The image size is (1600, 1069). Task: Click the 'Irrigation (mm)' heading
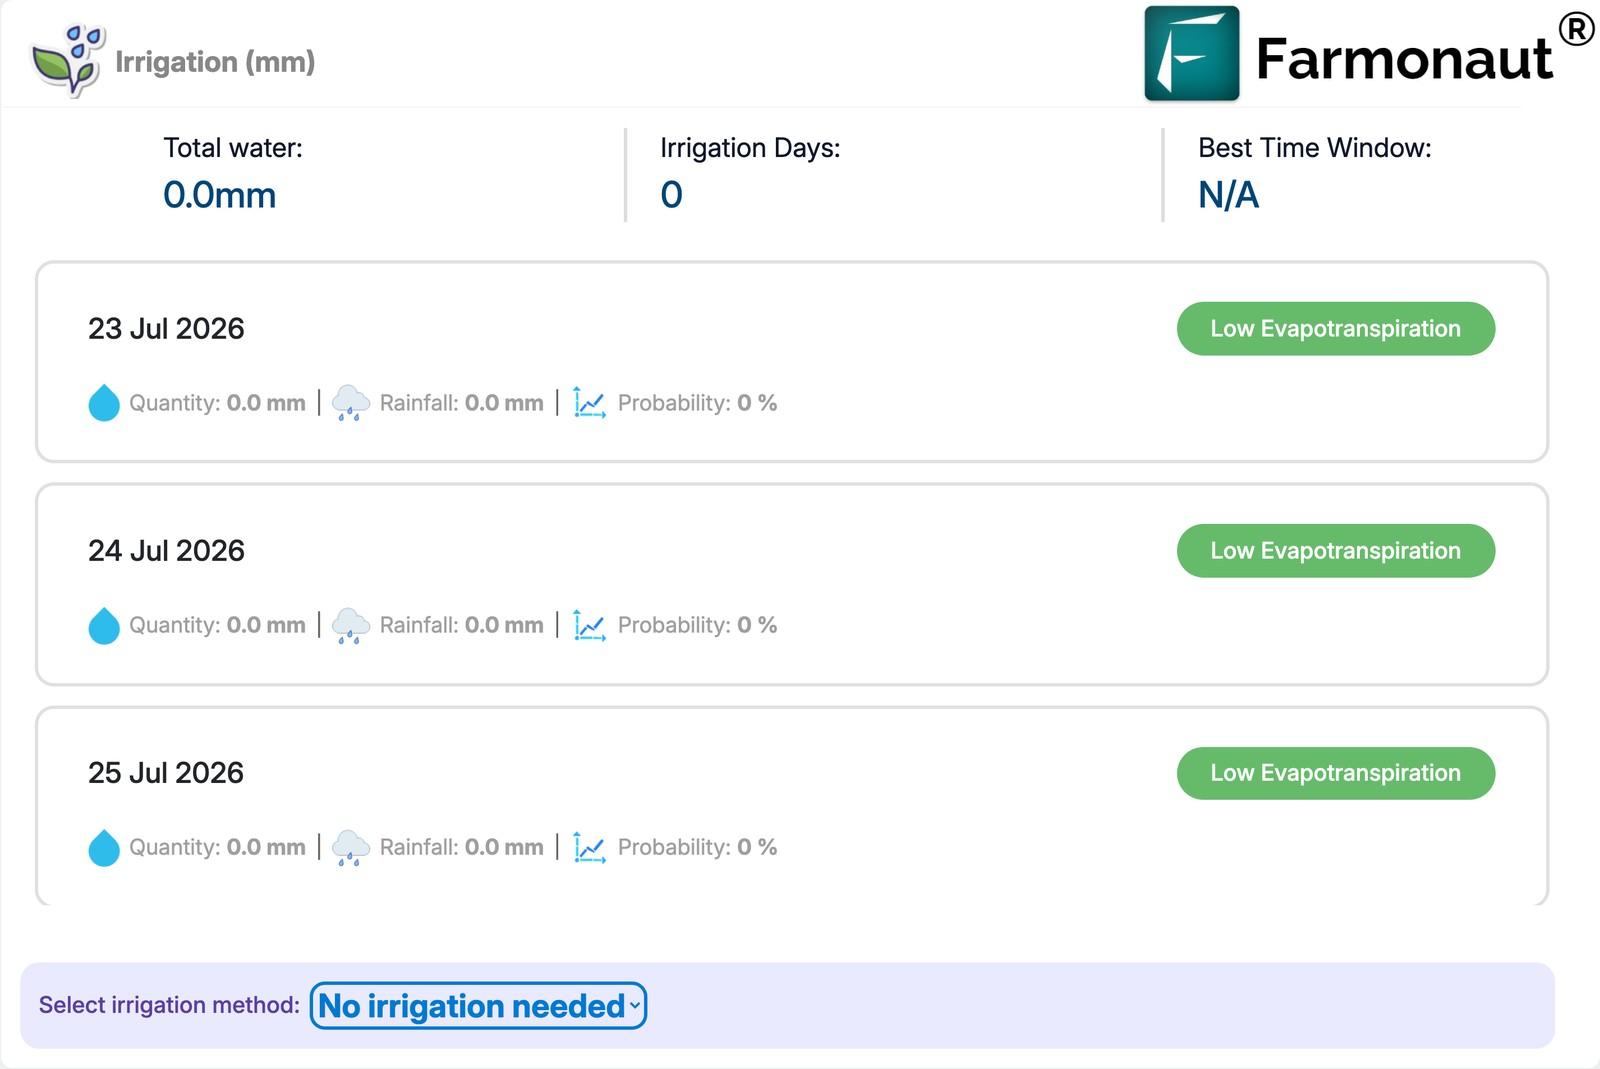[x=215, y=62]
